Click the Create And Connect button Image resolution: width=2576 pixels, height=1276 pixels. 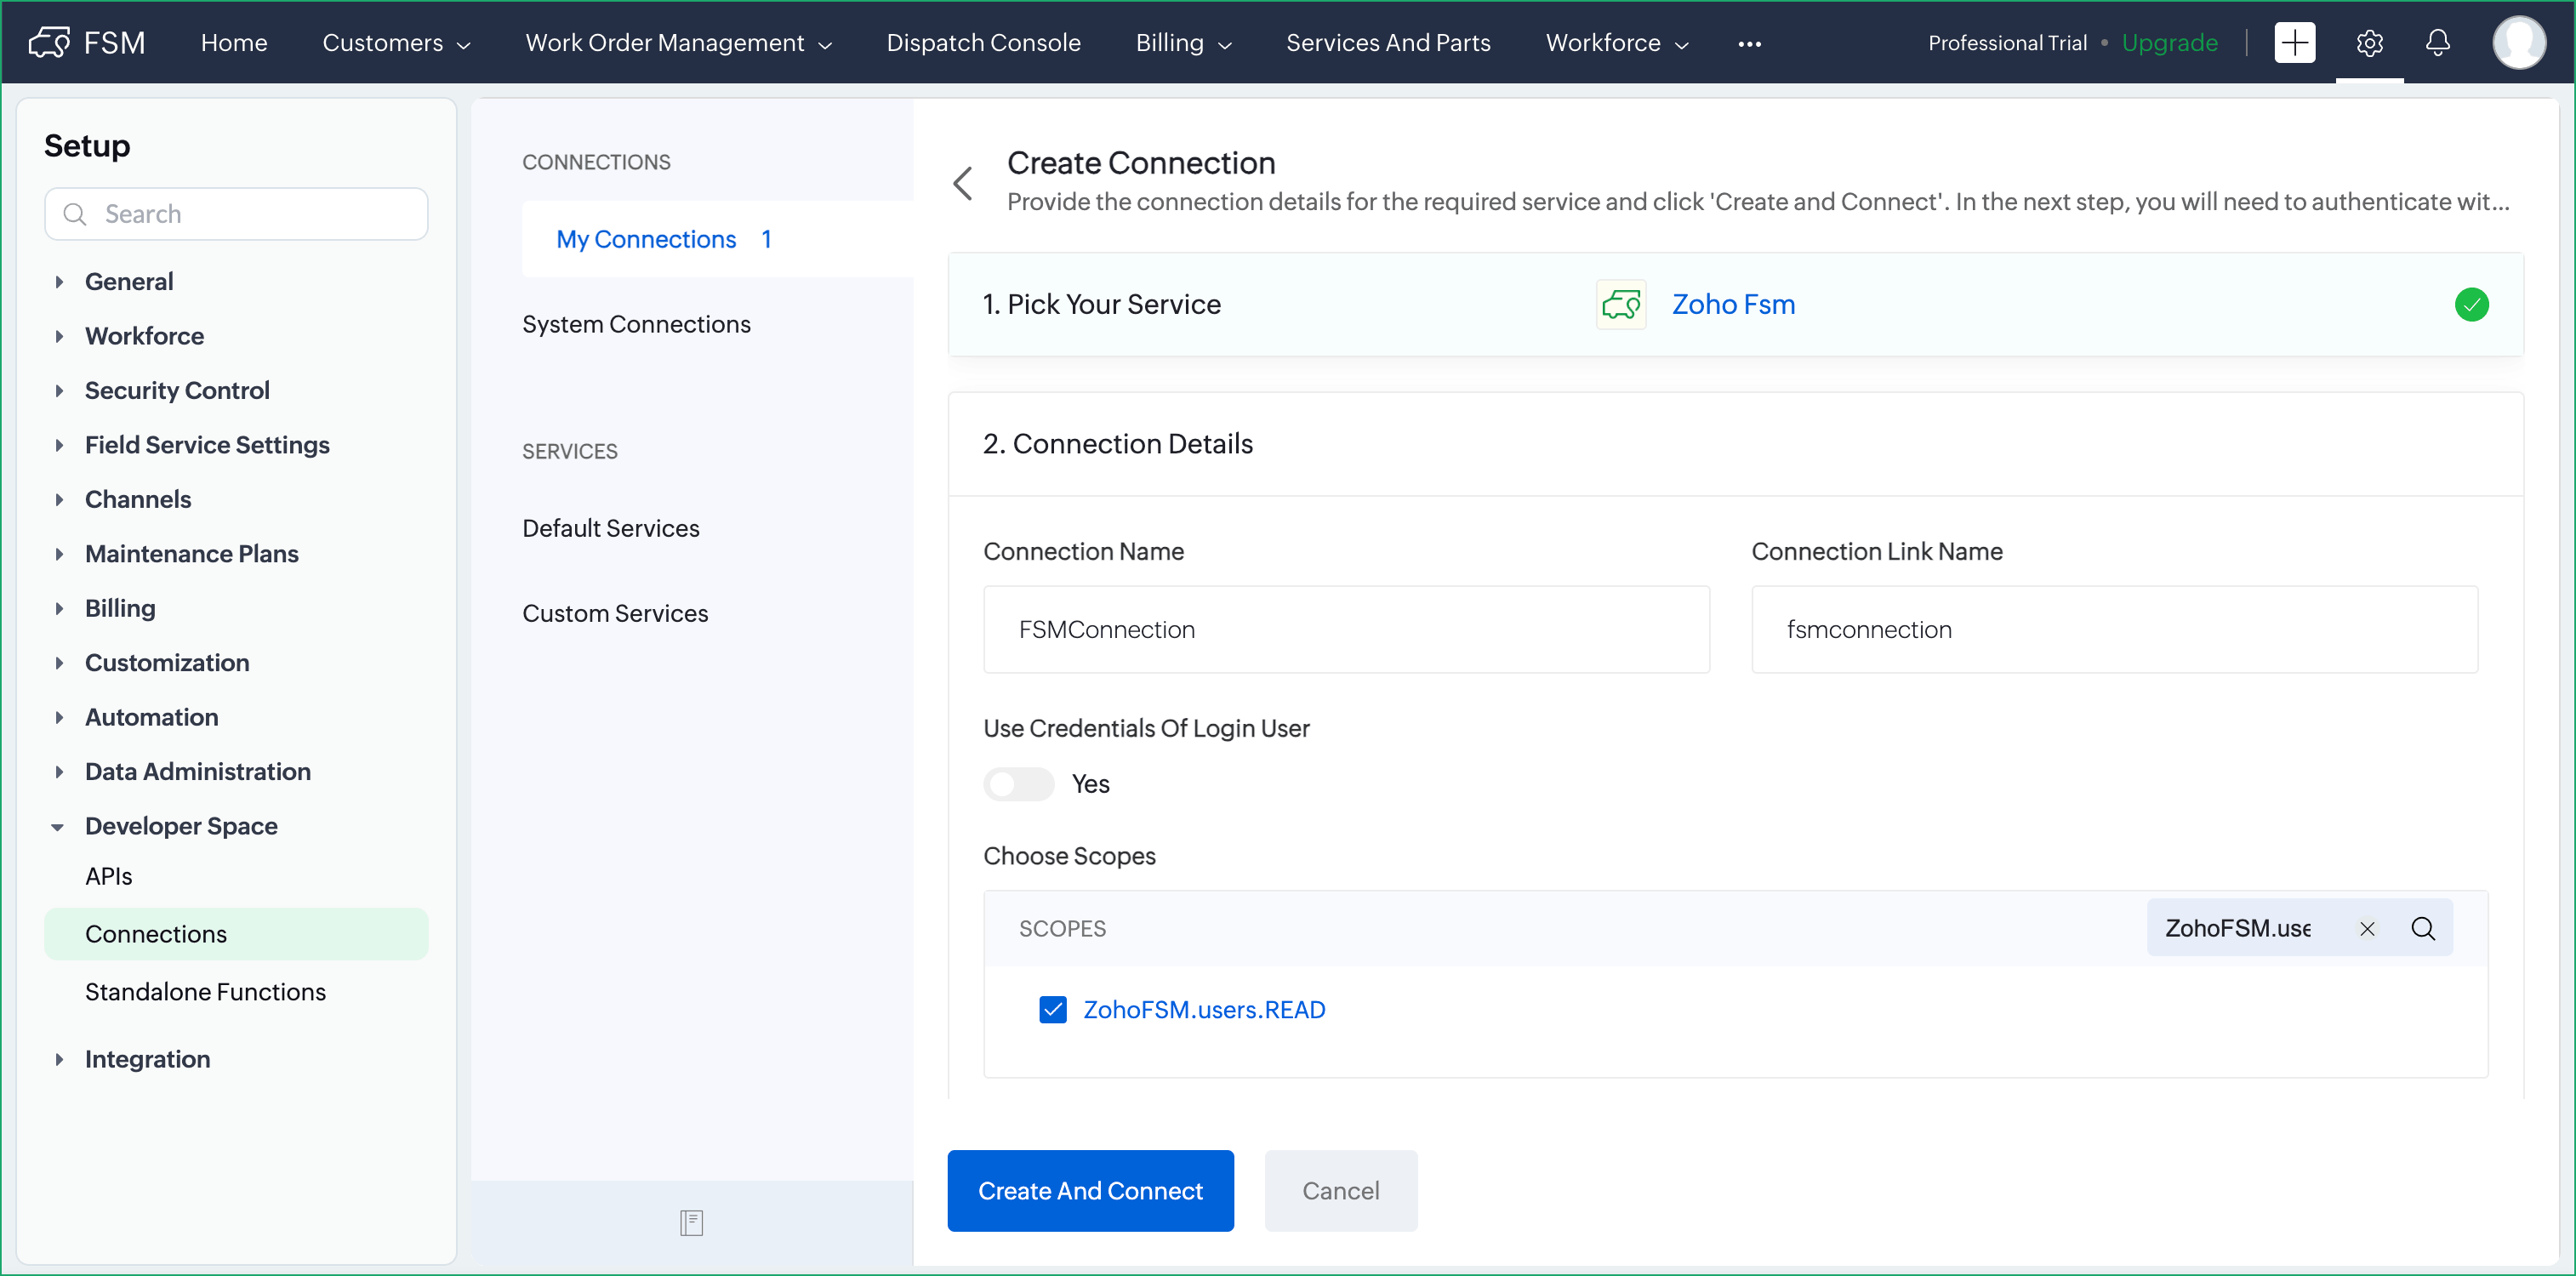click(1090, 1190)
